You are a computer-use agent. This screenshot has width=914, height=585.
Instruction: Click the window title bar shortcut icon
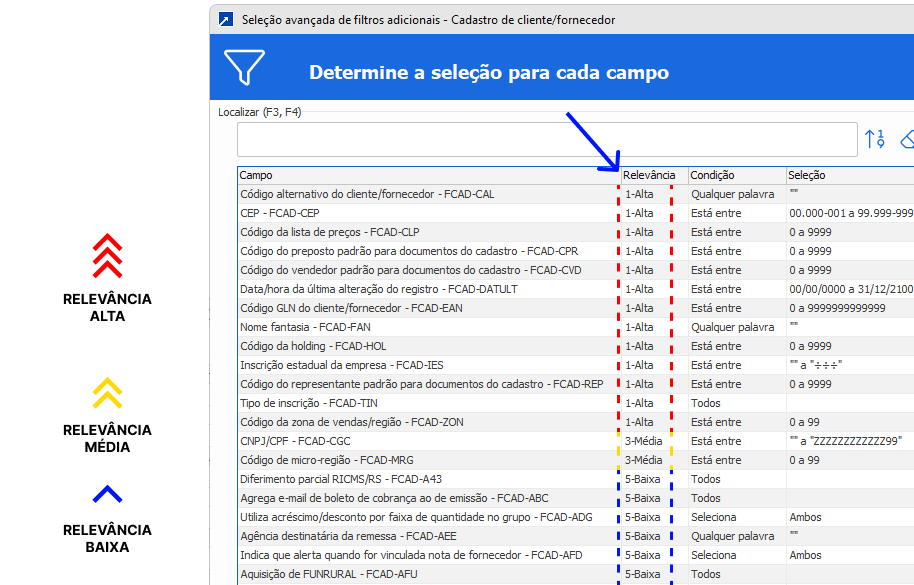tap(226, 19)
